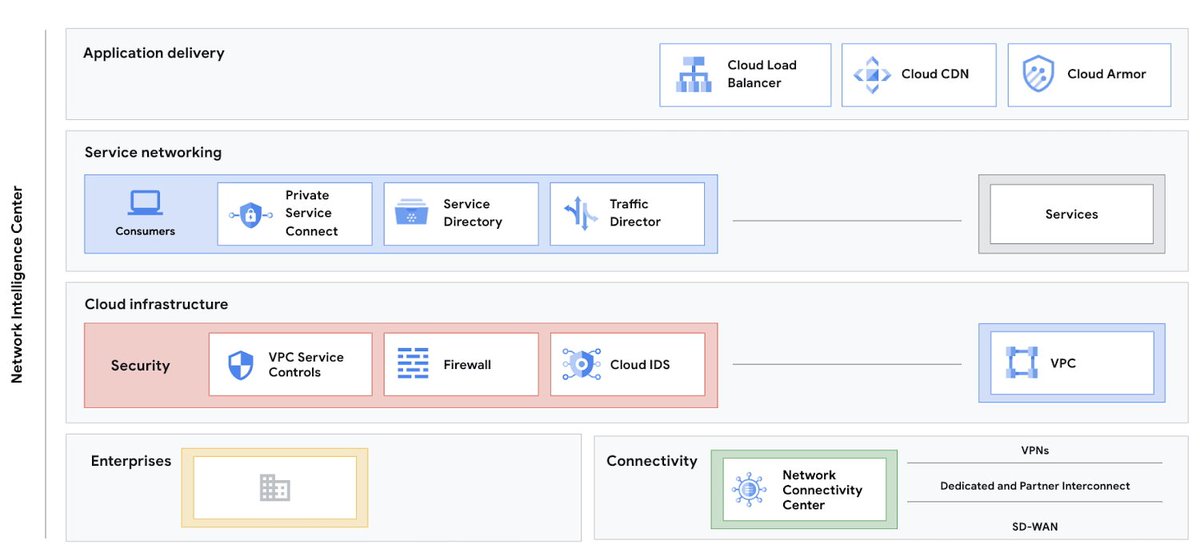This screenshot has width=1200, height=553.
Task: Select the Cloud Armor label
Action: 1107,74
